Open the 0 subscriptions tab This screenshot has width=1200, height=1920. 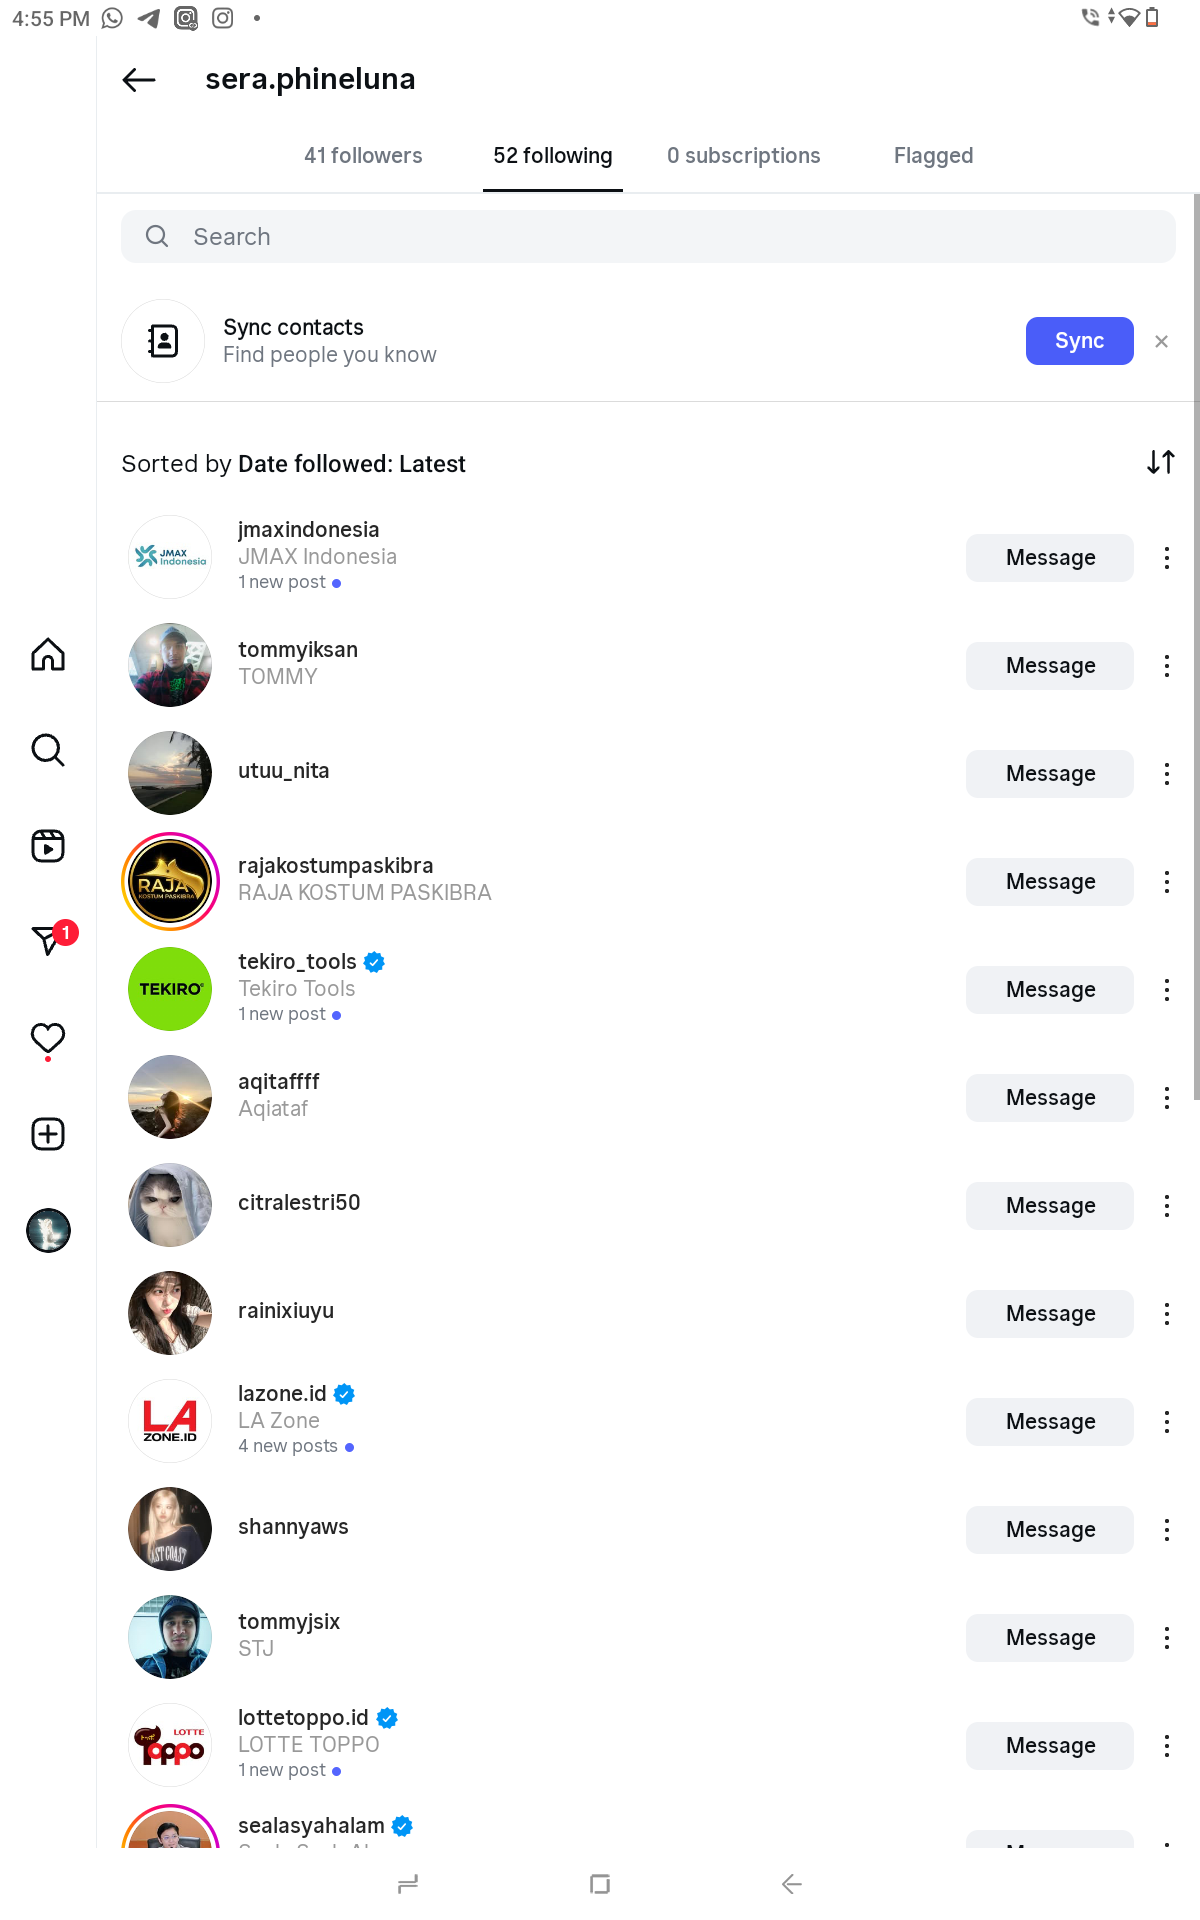743,156
